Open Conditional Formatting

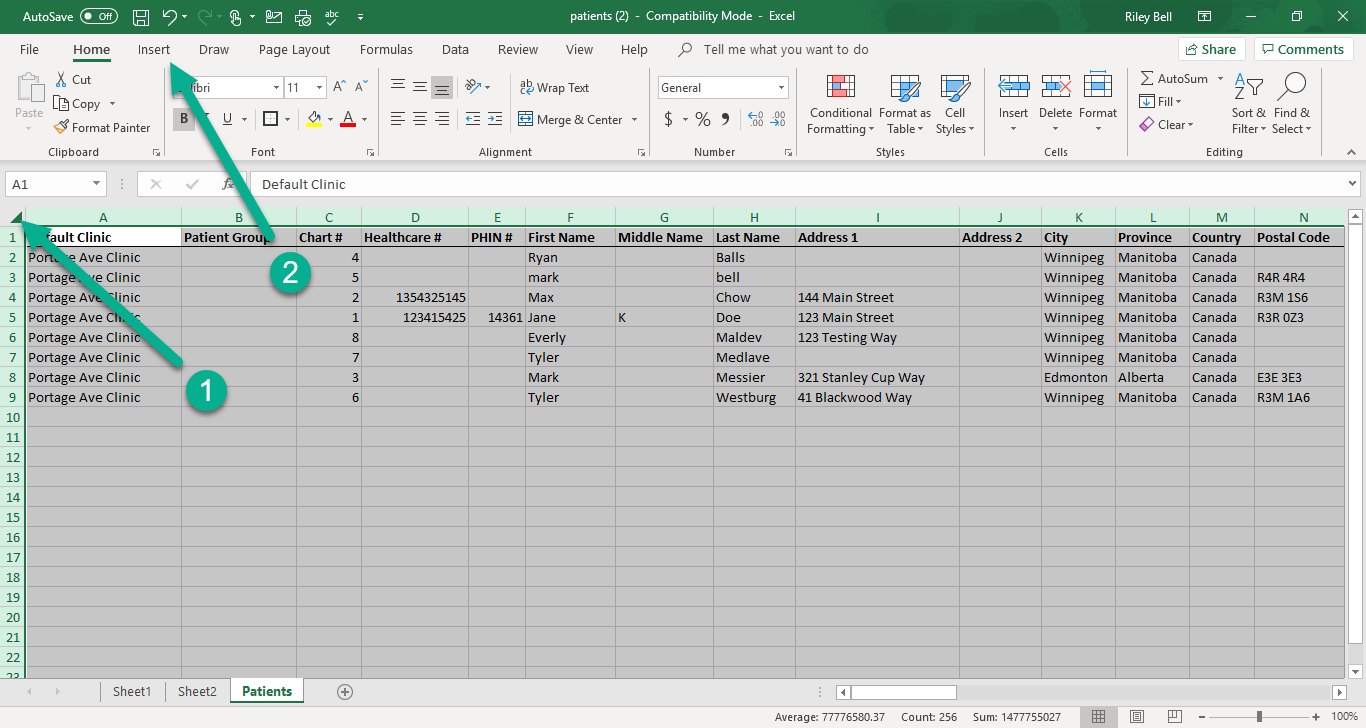pos(840,105)
